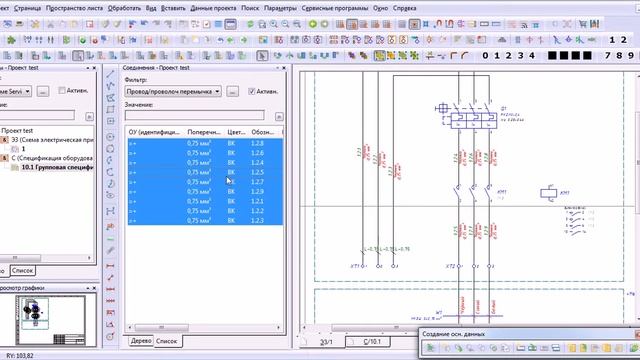
Task: Click the green refresh arrows icon
Action: click(250, 24)
